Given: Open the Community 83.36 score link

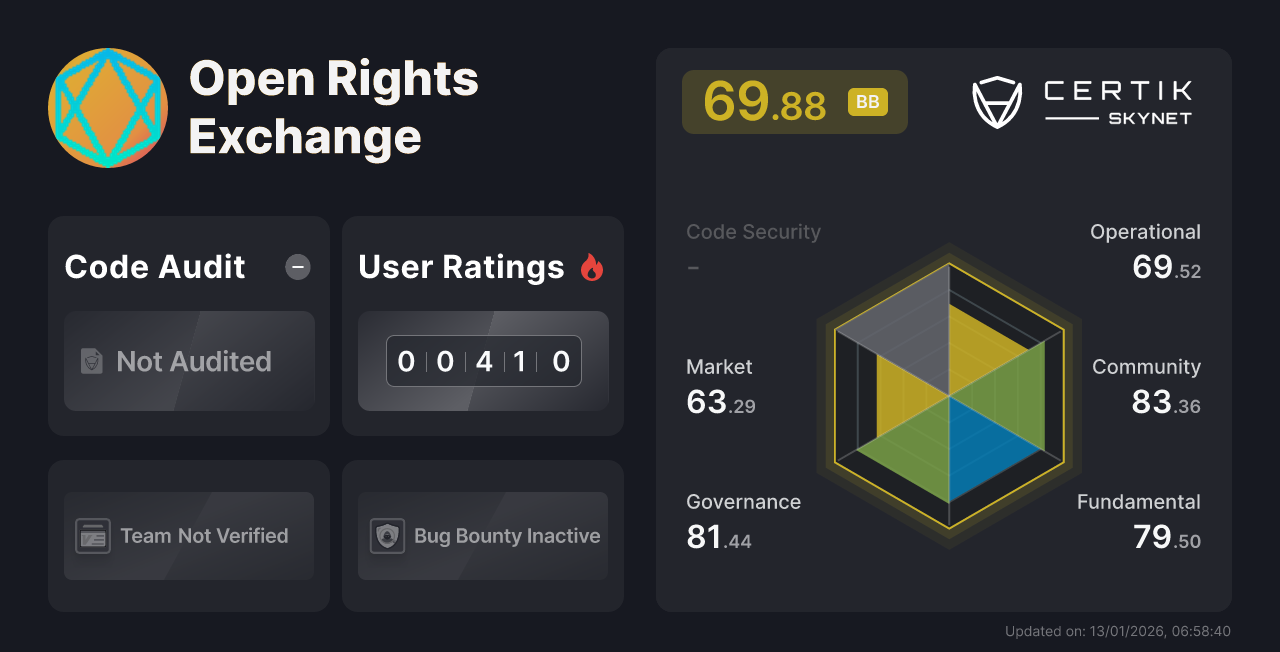Looking at the screenshot, I should tap(1146, 386).
